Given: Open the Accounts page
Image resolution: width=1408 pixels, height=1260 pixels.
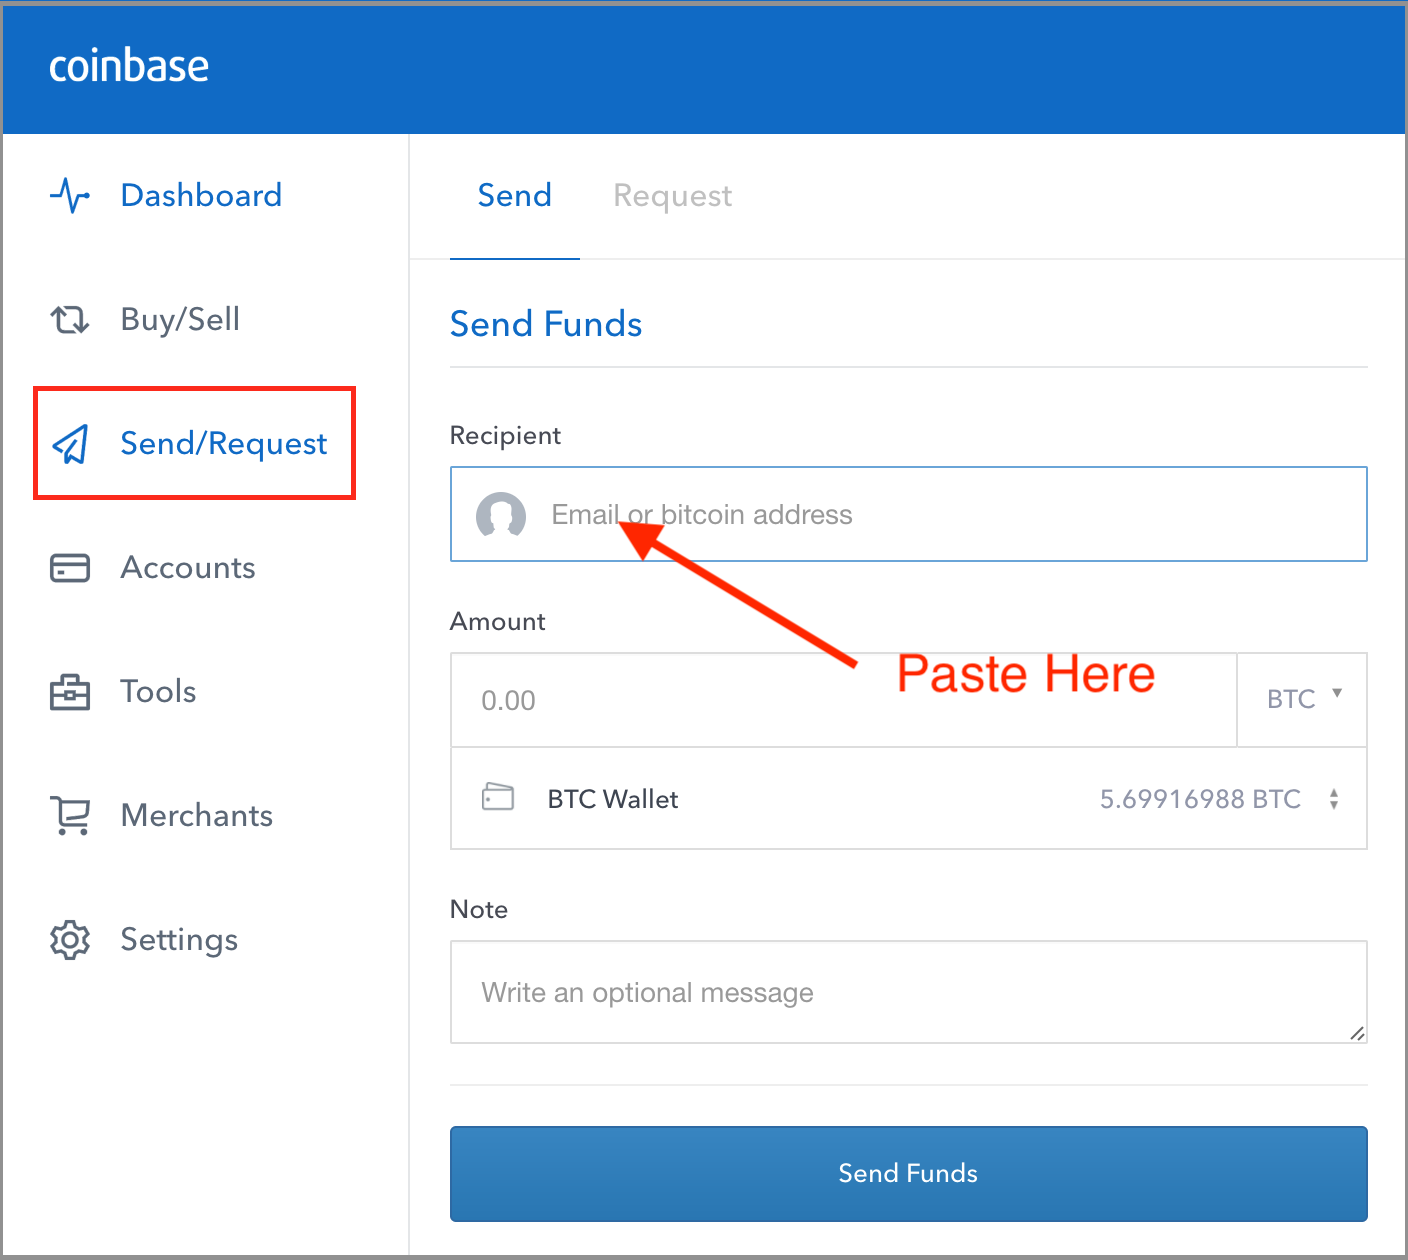Looking at the screenshot, I should [188, 568].
